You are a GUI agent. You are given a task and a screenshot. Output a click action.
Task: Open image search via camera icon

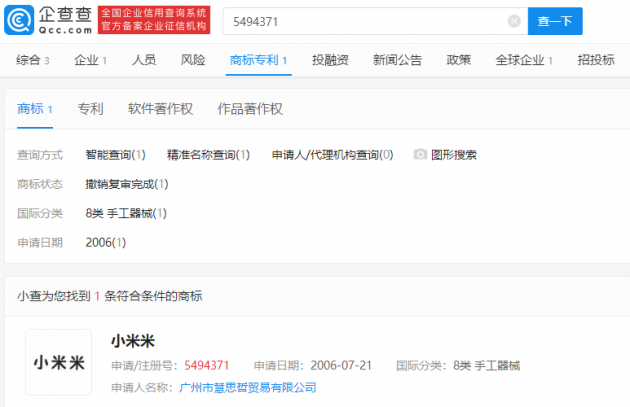coord(420,154)
